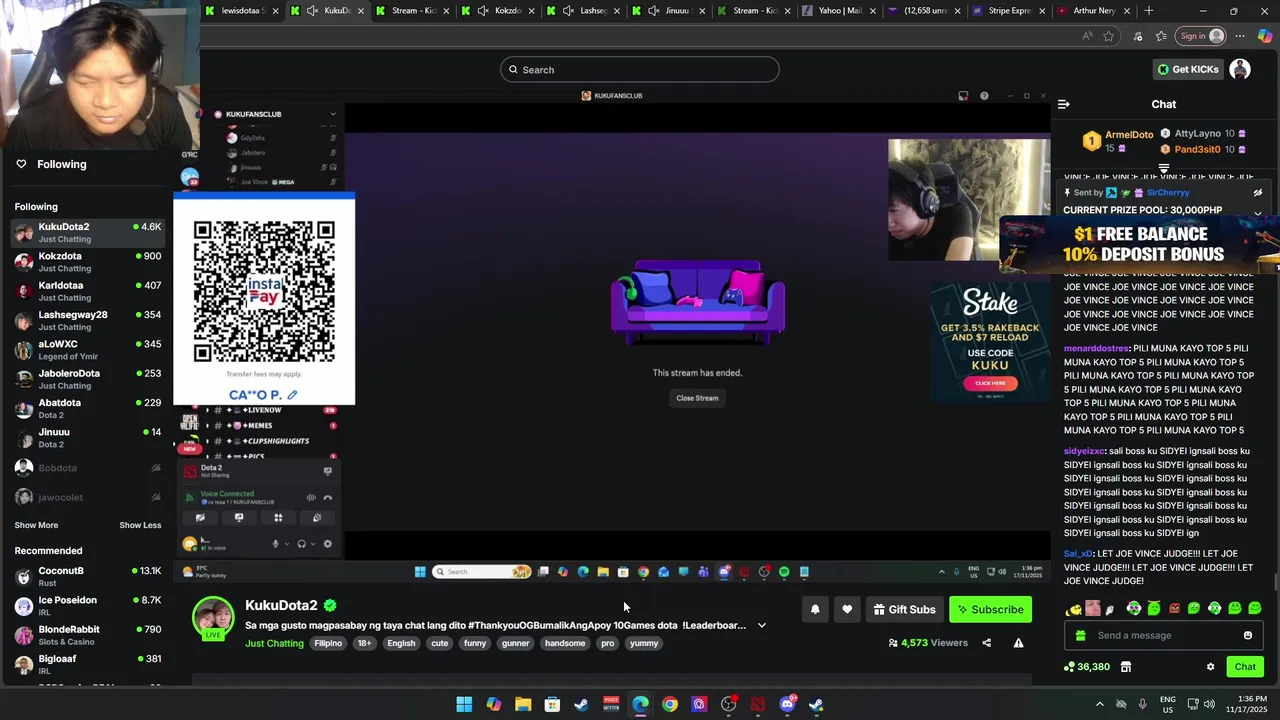This screenshot has height=720, width=1280.
Task: Expand the KUKUFANSCLUB Discord server dropdown
Action: (x=333, y=114)
